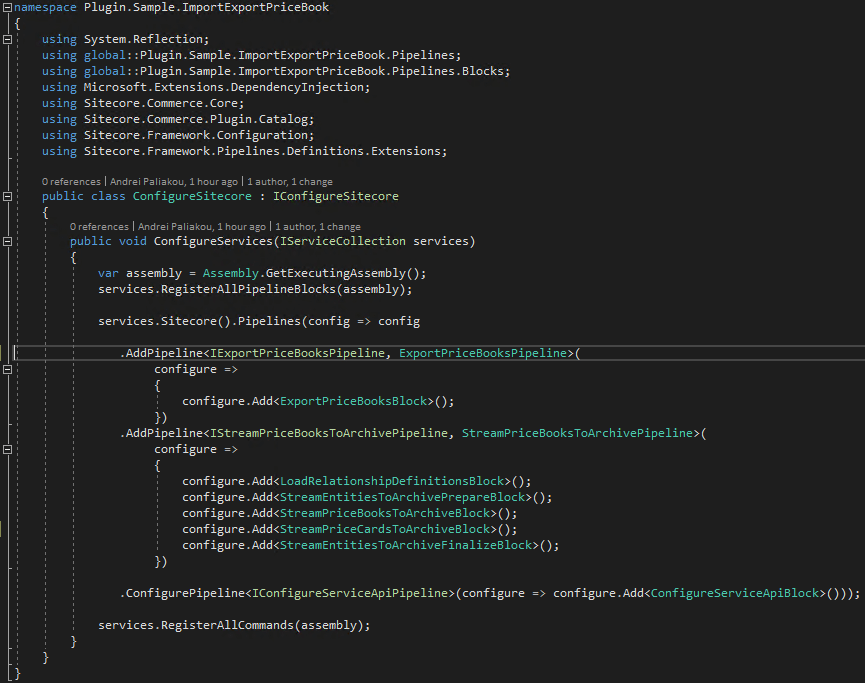This screenshot has height=683, width=865.
Task: Click author Andrei Paliakou CodeLens above class
Action: (174, 182)
